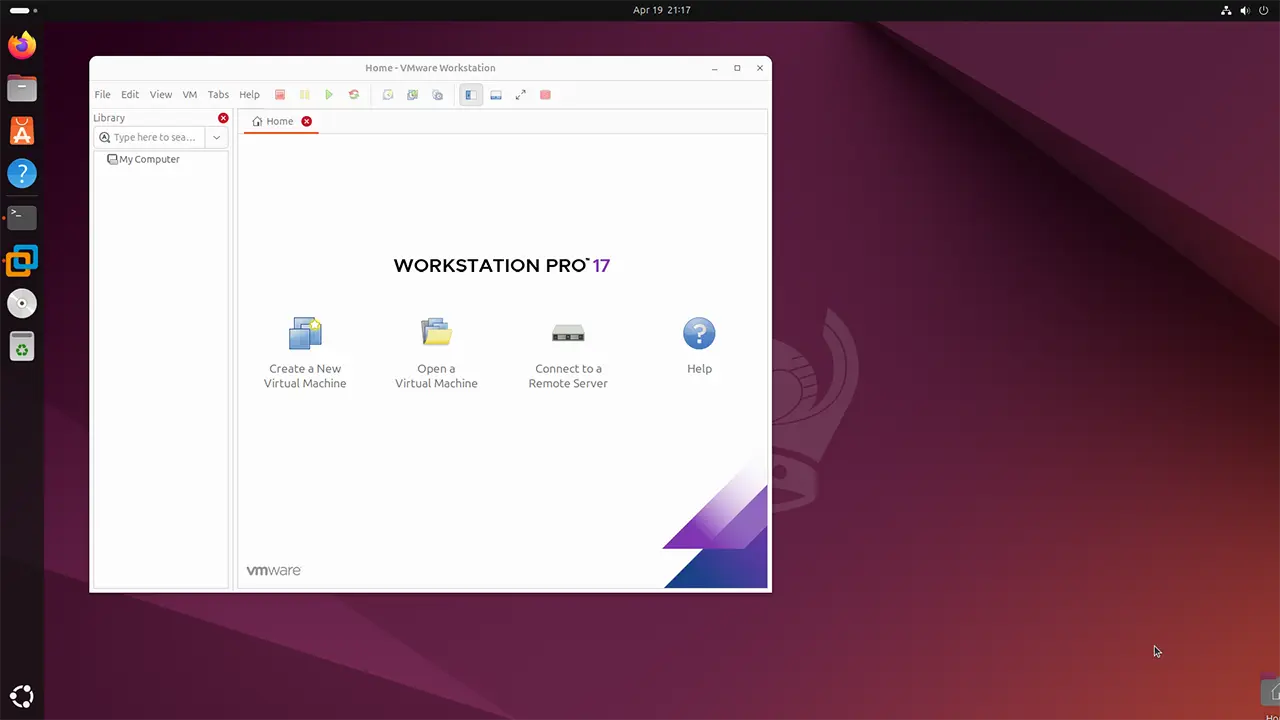The height and width of the screenshot is (720, 1280).
Task: Click the VMware Workstation dock icon
Action: tap(22, 260)
